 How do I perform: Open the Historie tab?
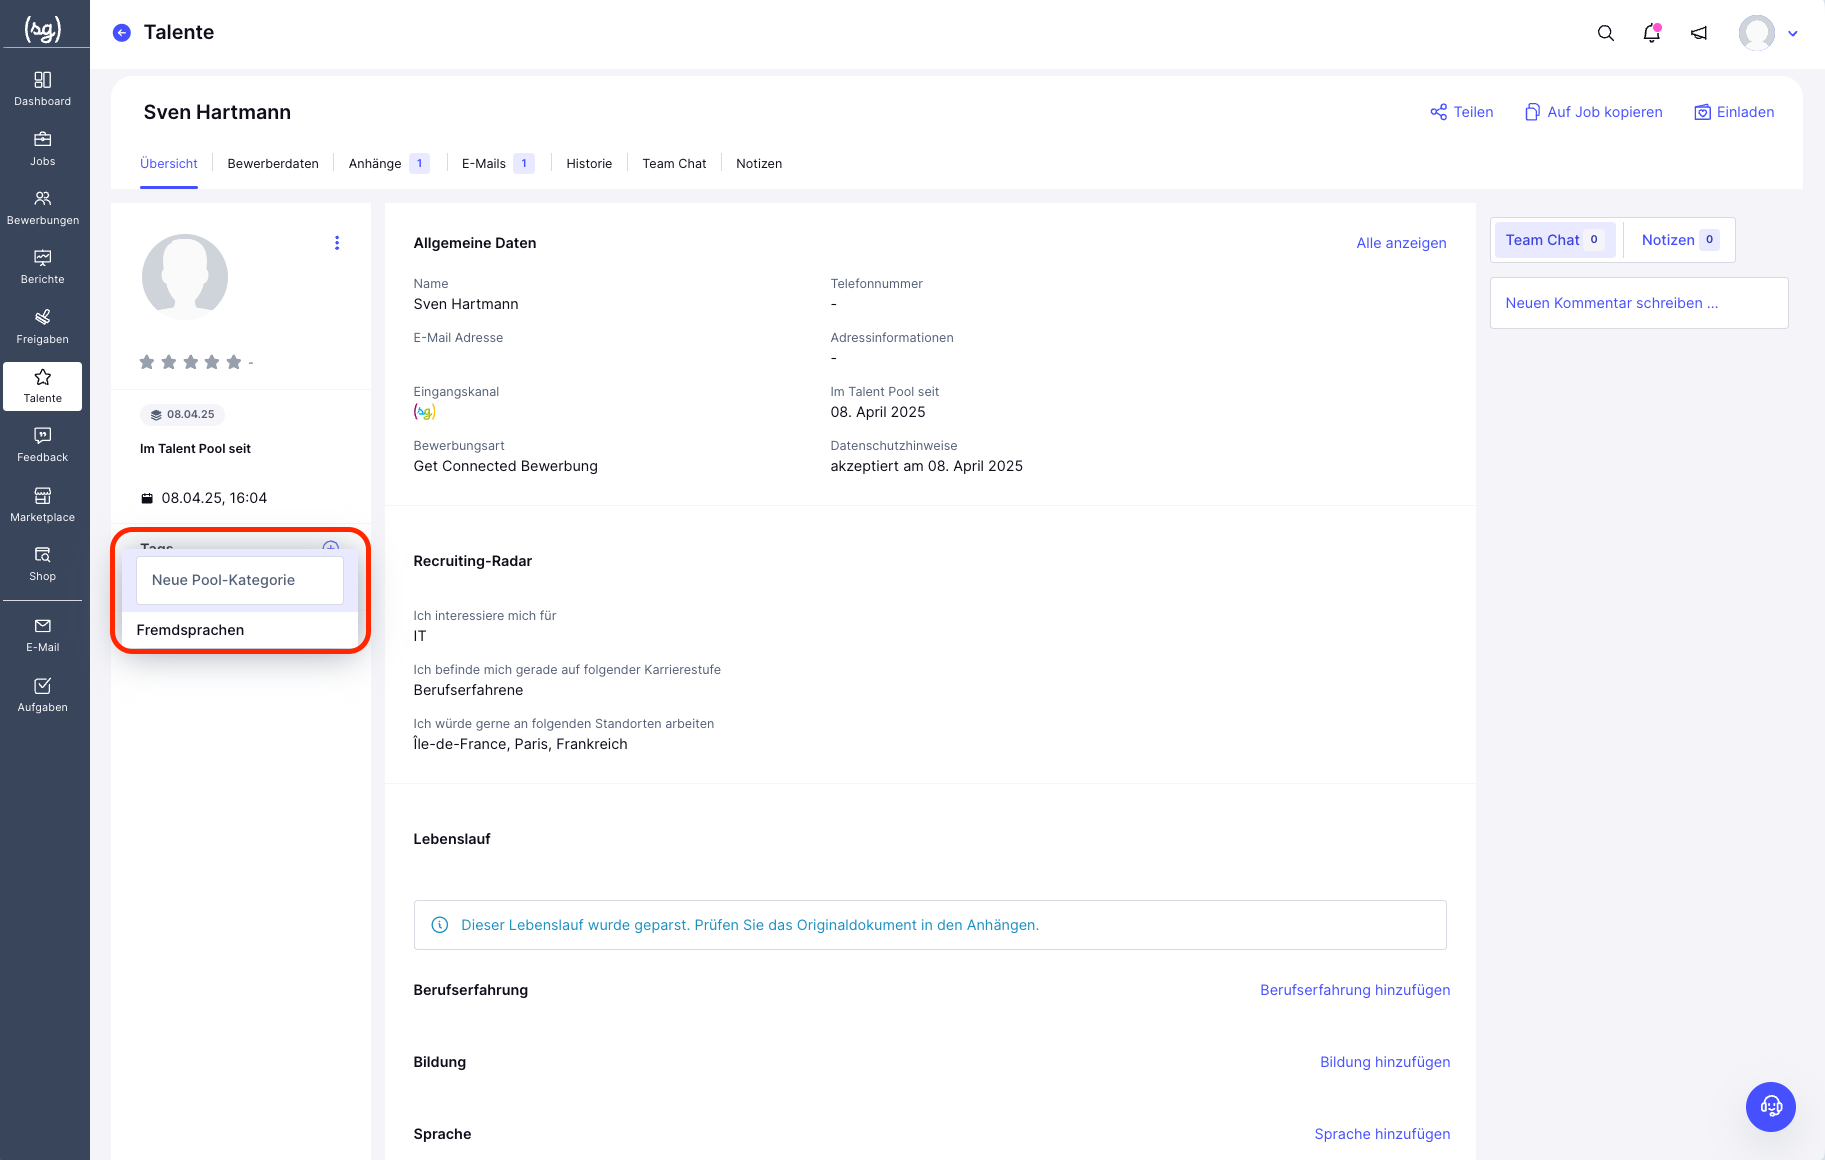point(589,164)
